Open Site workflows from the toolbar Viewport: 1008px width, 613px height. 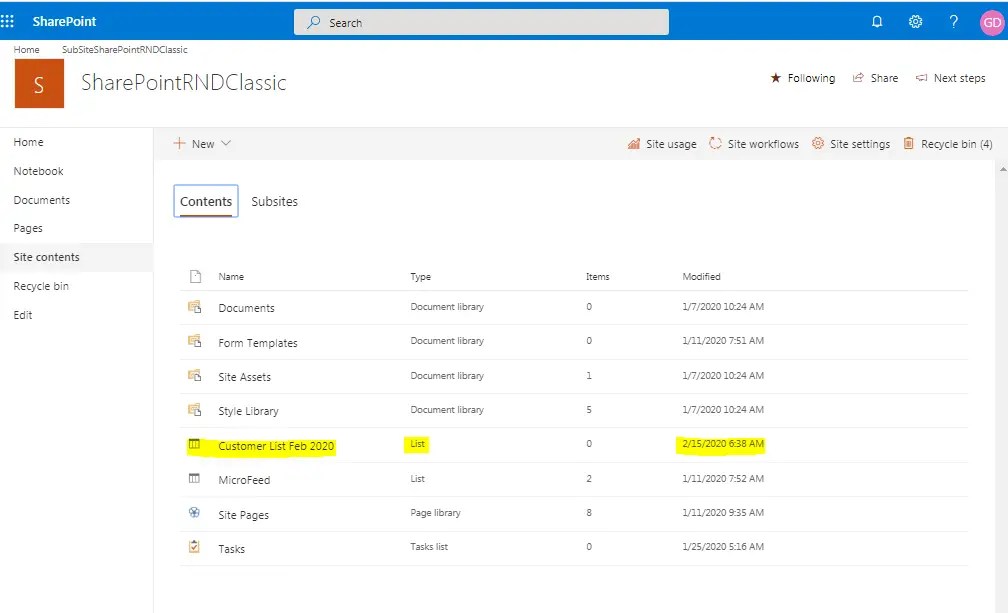tap(762, 143)
